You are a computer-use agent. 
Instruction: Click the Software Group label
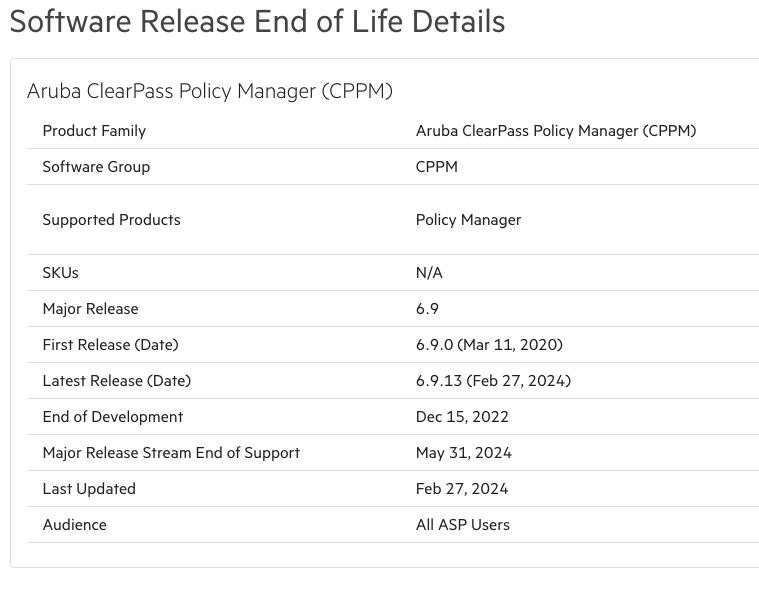click(96, 166)
